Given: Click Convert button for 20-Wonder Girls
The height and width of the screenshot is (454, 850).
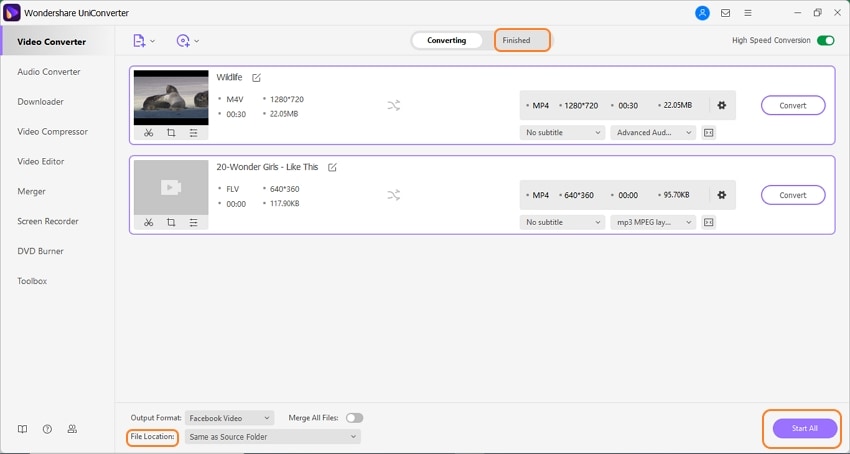Looking at the screenshot, I should pyautogui.click(x=793, y=195).
